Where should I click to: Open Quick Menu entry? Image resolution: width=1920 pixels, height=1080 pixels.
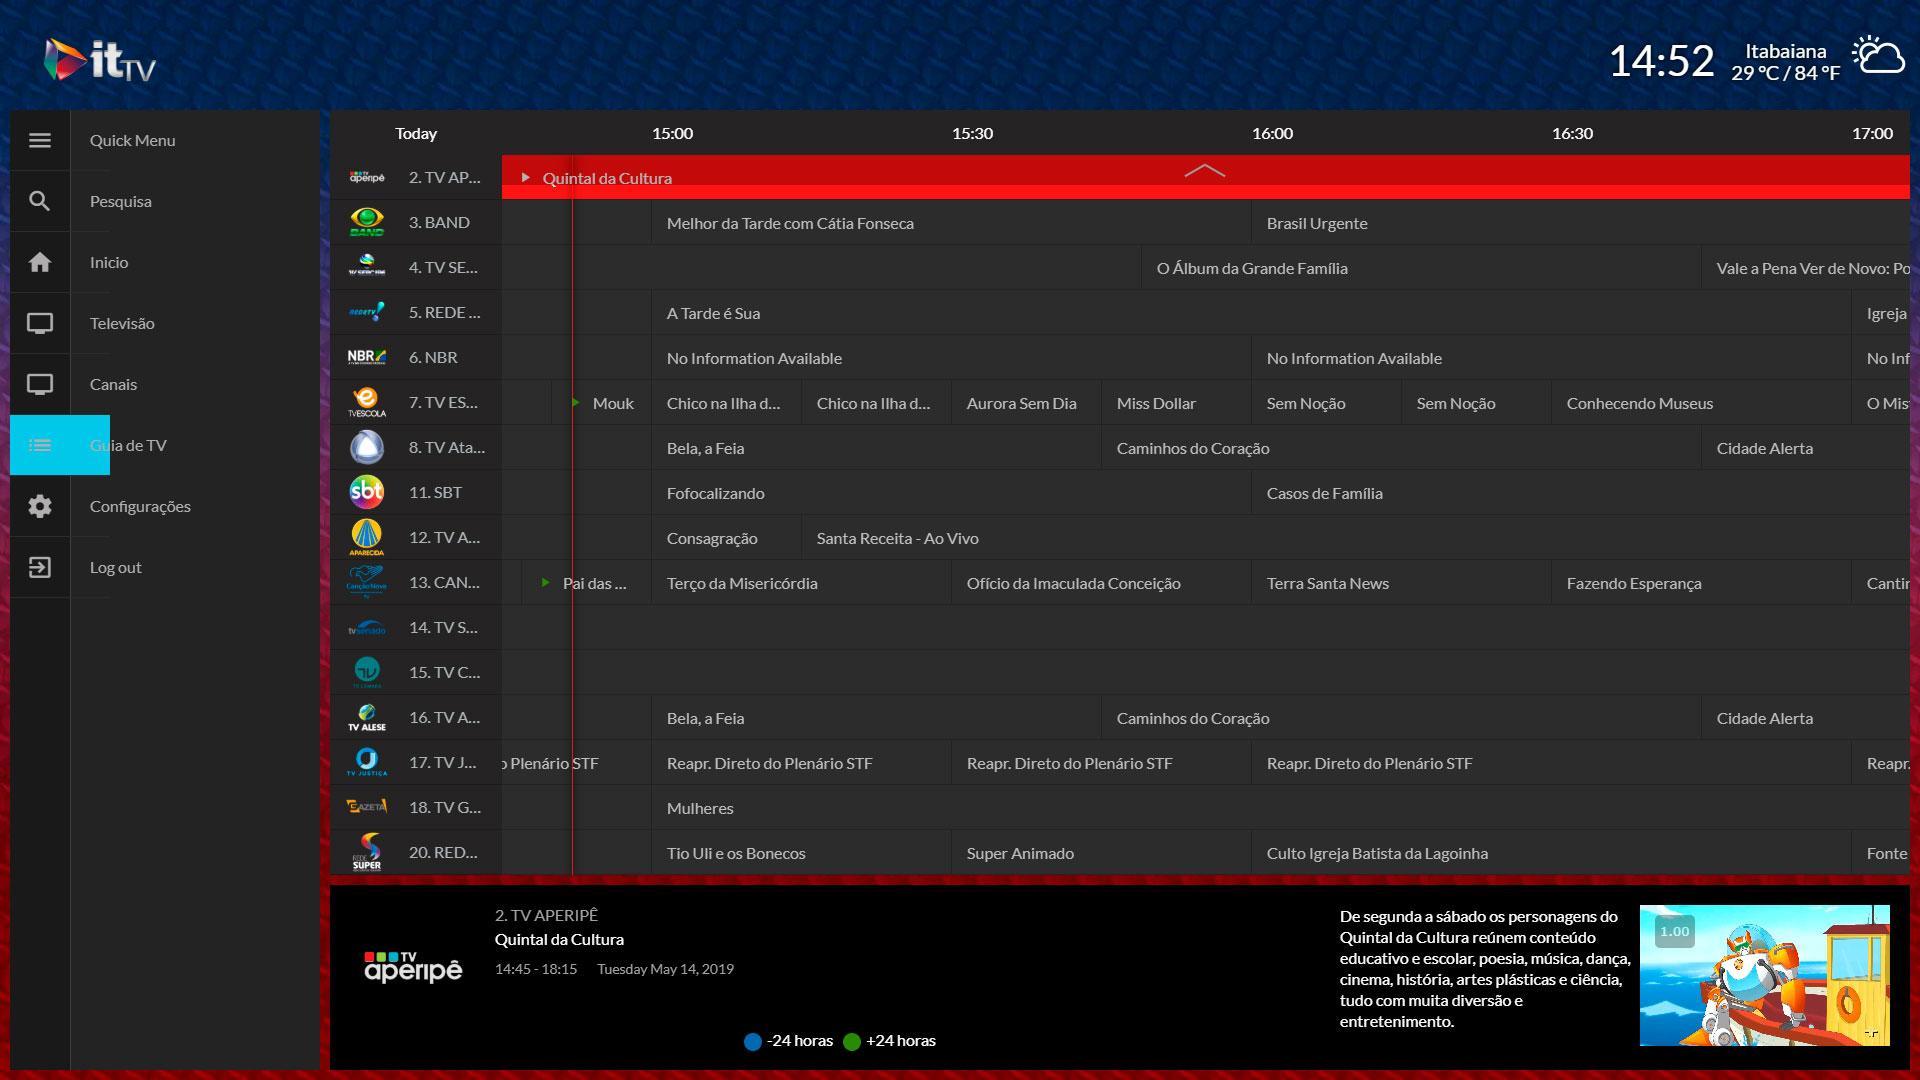[x=133, y=140]
